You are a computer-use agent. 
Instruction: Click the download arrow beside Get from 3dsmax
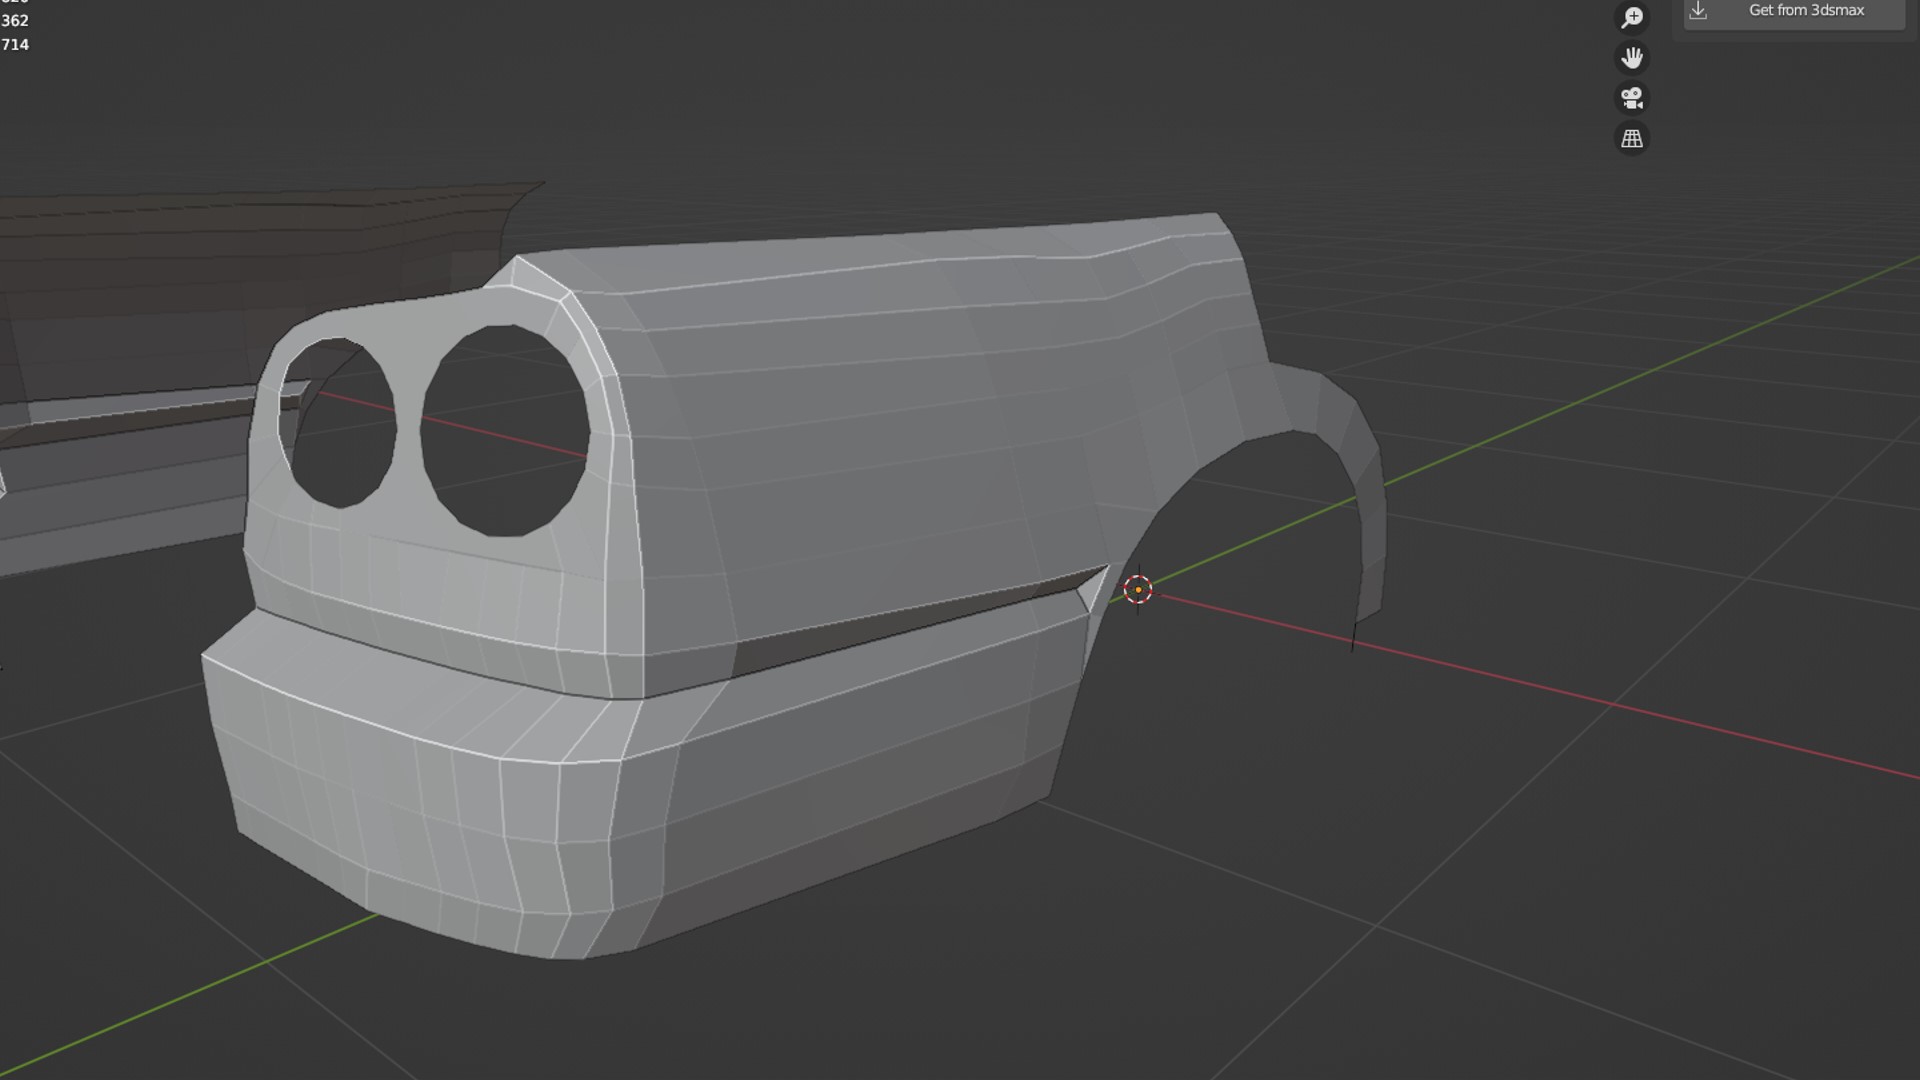pos(1698,11)
